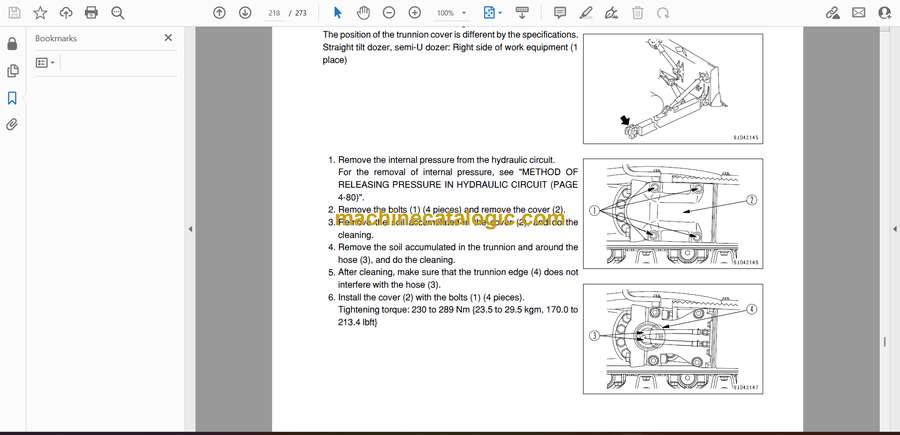Click the rotate page icon
900x435 pixels.
click(x=663, y=13)
